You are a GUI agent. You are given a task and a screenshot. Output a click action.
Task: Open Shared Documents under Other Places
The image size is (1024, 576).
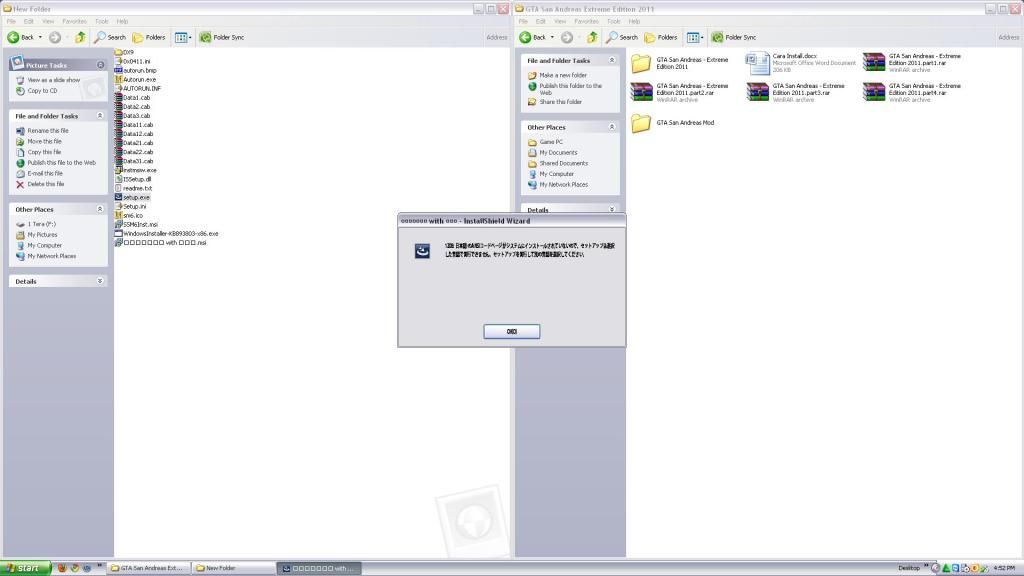(x=564, y=163)
